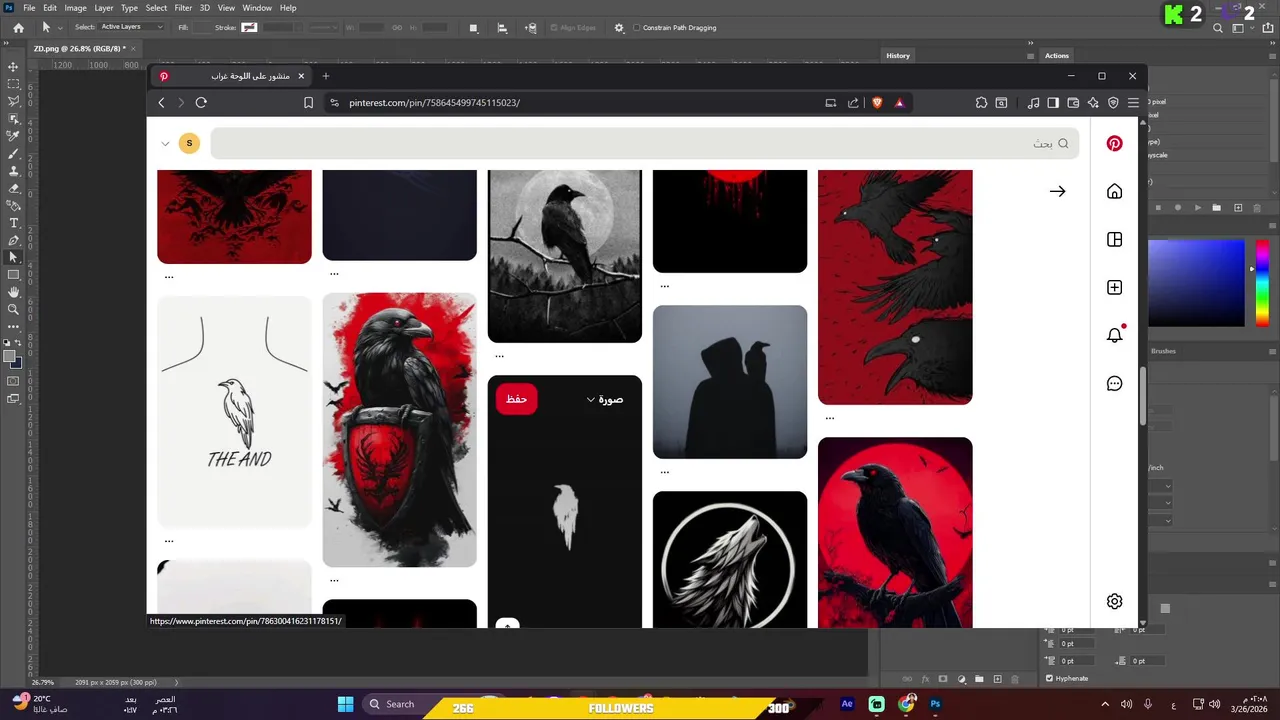Toggle Constrain Path Dragging checkbox
This screenshot has height=720, width=1280.
(637, 28)
